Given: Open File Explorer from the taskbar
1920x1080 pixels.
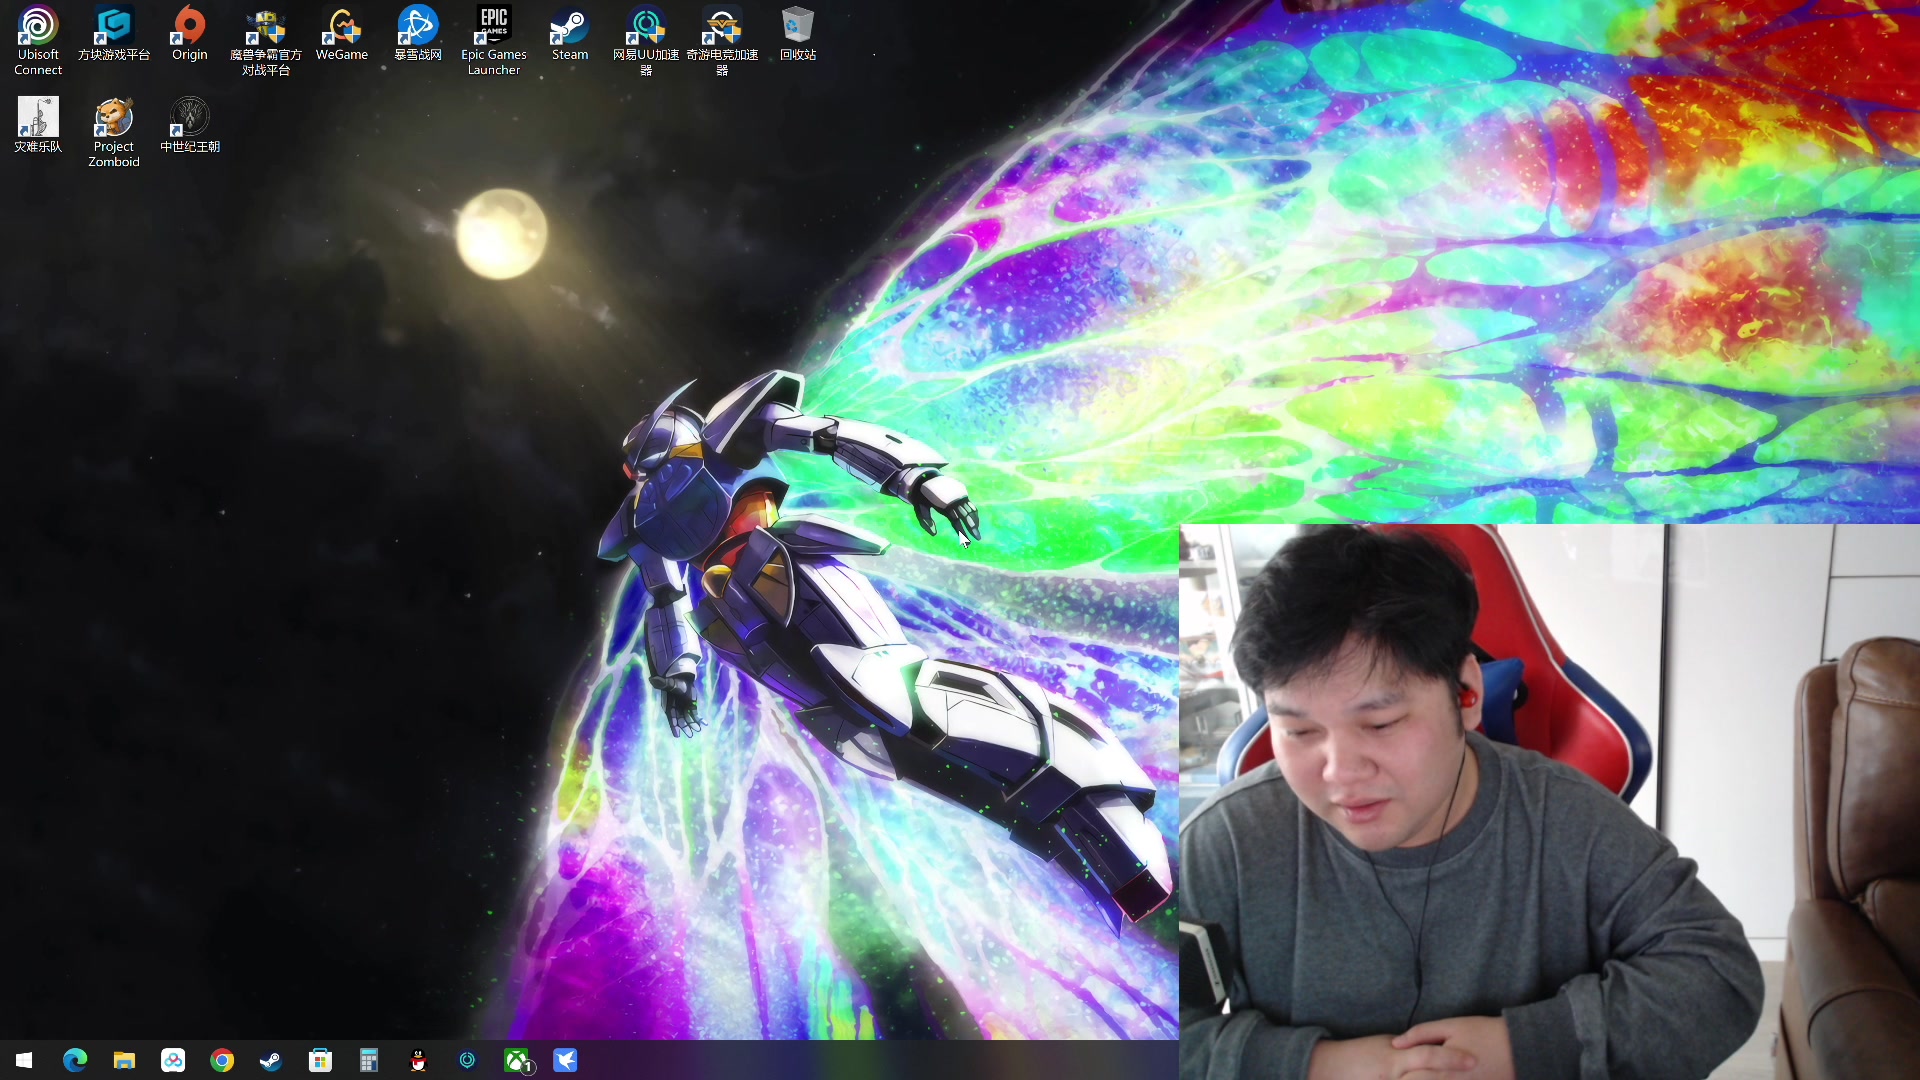Looking at the screenshot, I should point(124,1060).
